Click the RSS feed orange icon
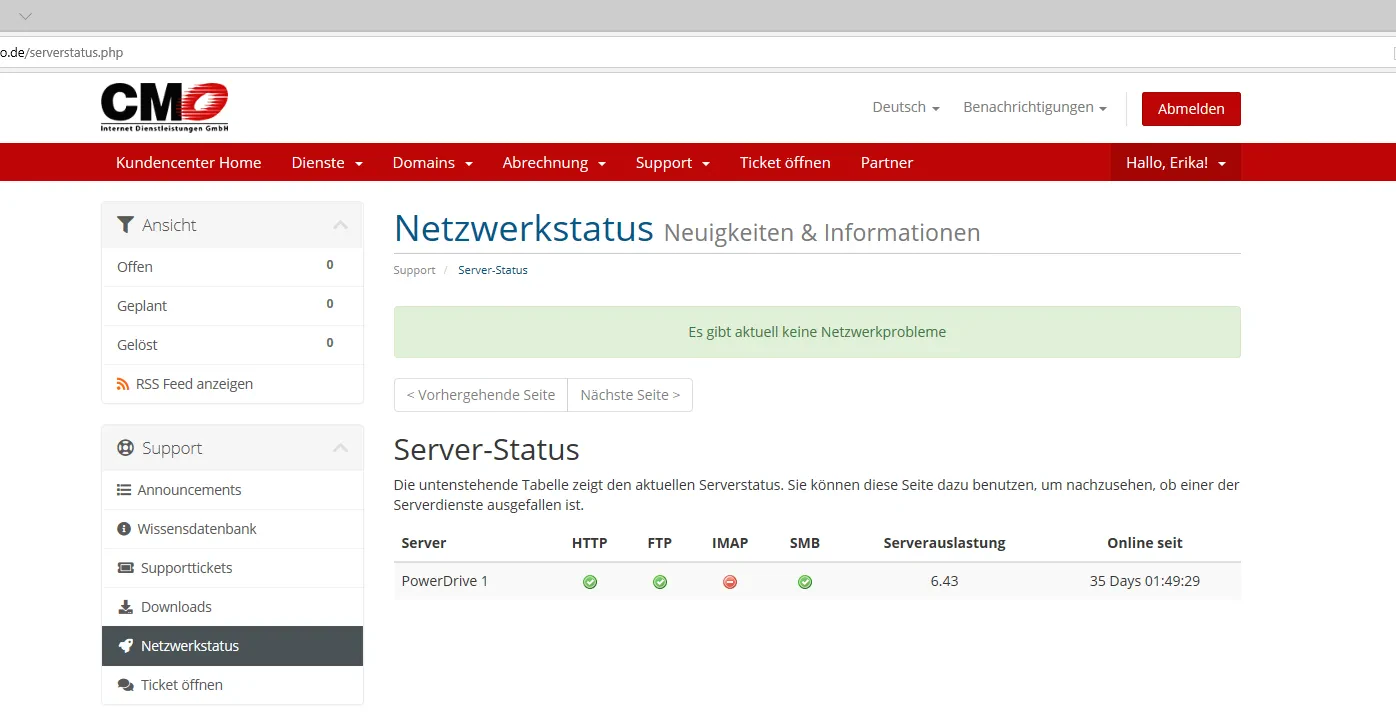Screen dimensions: 1396x726 [123, 384]
